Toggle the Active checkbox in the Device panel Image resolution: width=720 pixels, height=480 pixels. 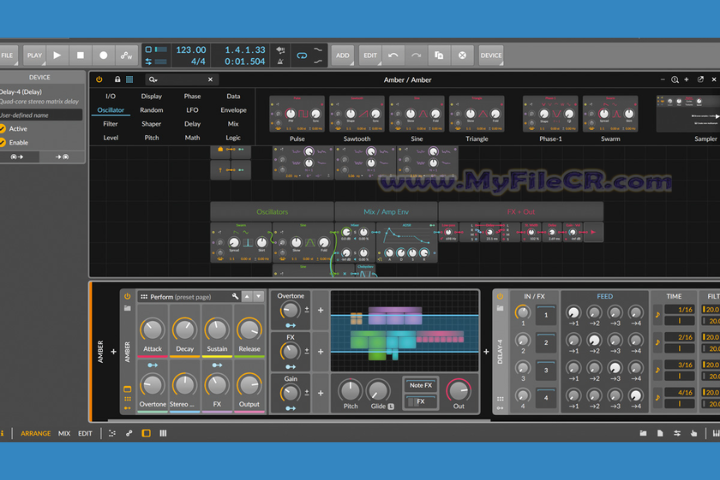coord(3,129)
